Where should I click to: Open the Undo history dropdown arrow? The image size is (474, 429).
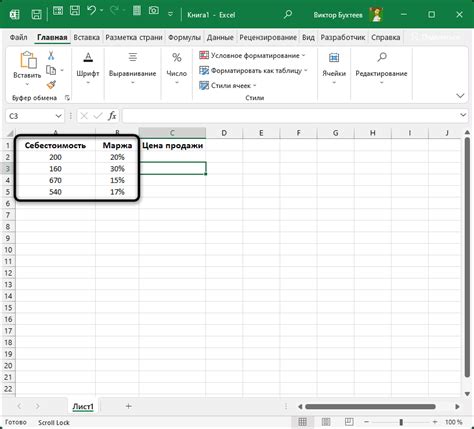click(102, 11)
